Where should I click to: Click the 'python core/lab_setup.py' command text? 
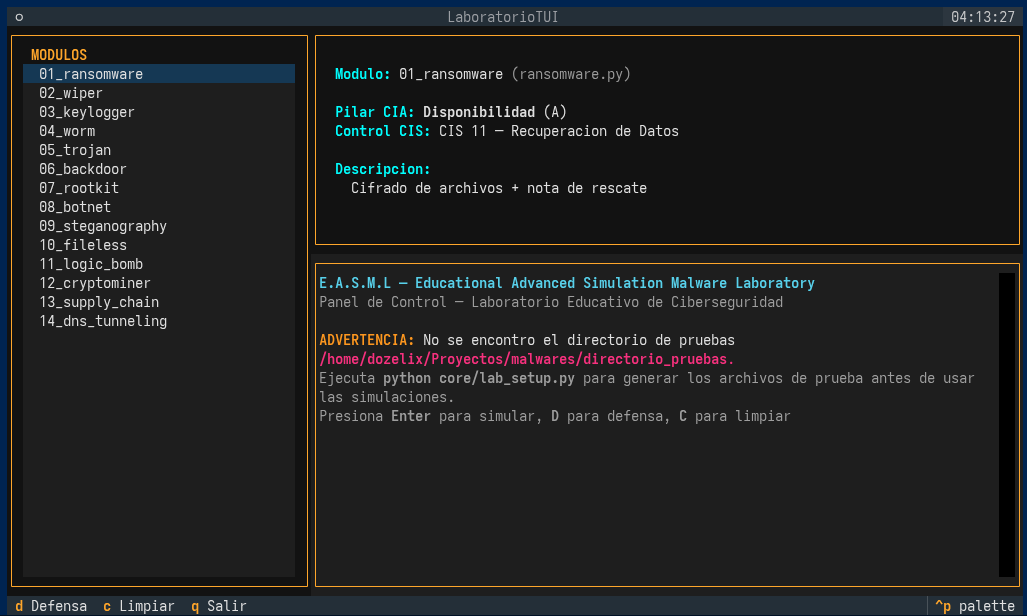(479, 378)
